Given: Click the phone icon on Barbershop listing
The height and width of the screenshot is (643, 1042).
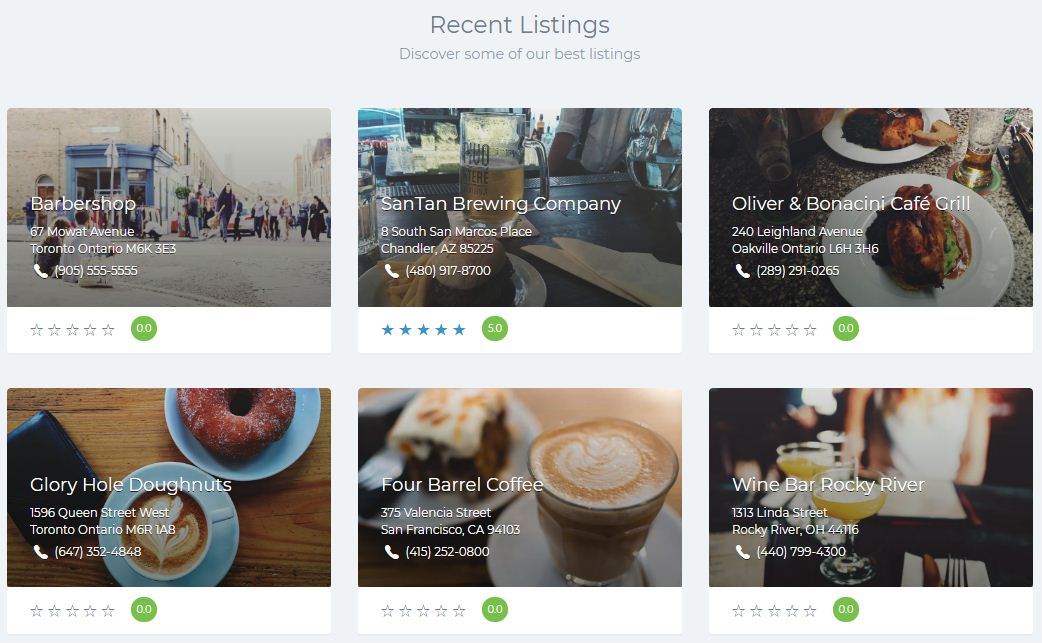Looking at the screenshot, I should pyautogui.click(x=41, y=271).
